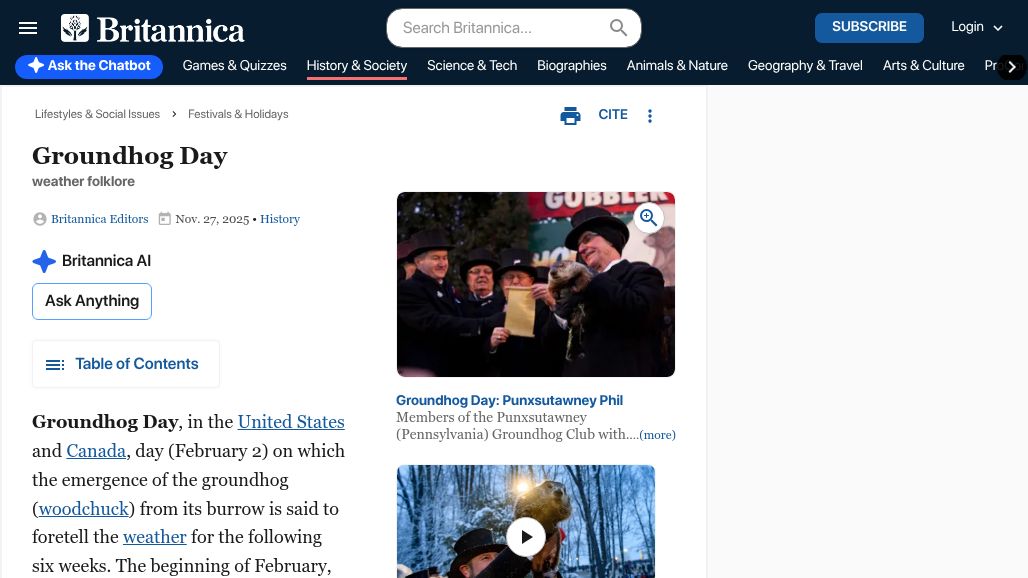Expand the Login dropdown

click(976, 28)
